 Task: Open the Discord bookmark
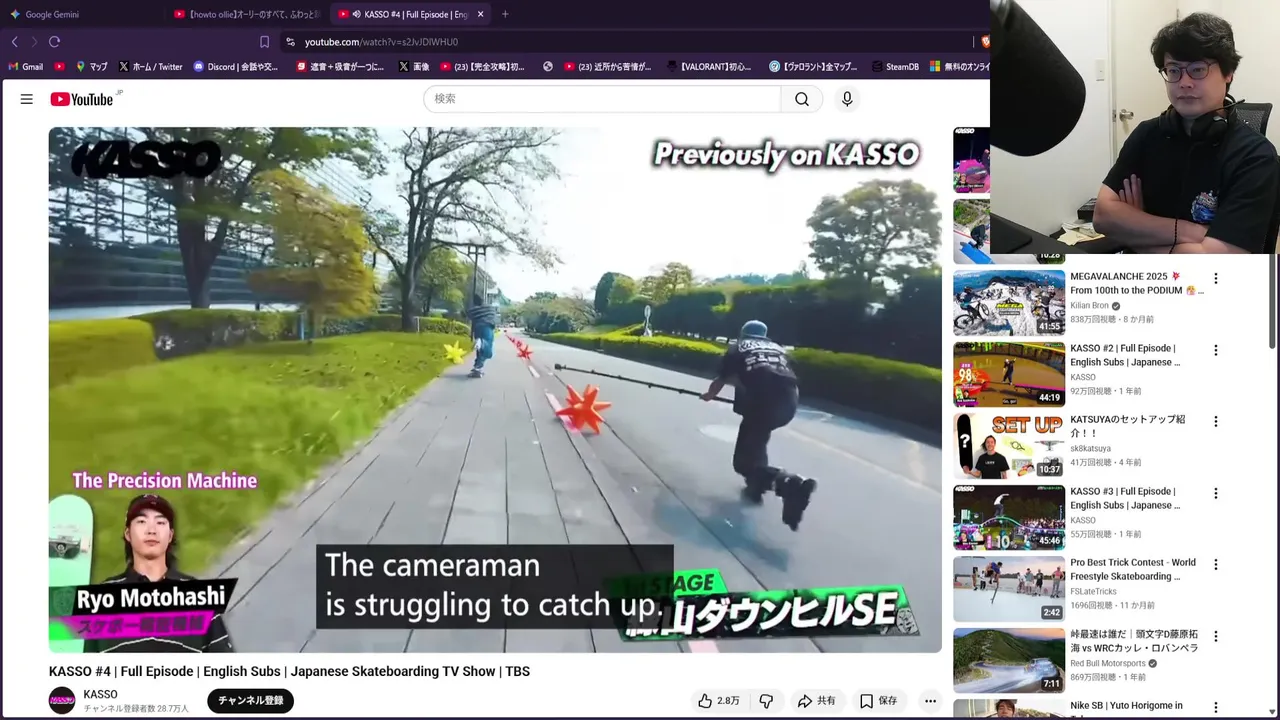[x=235, y=67]
